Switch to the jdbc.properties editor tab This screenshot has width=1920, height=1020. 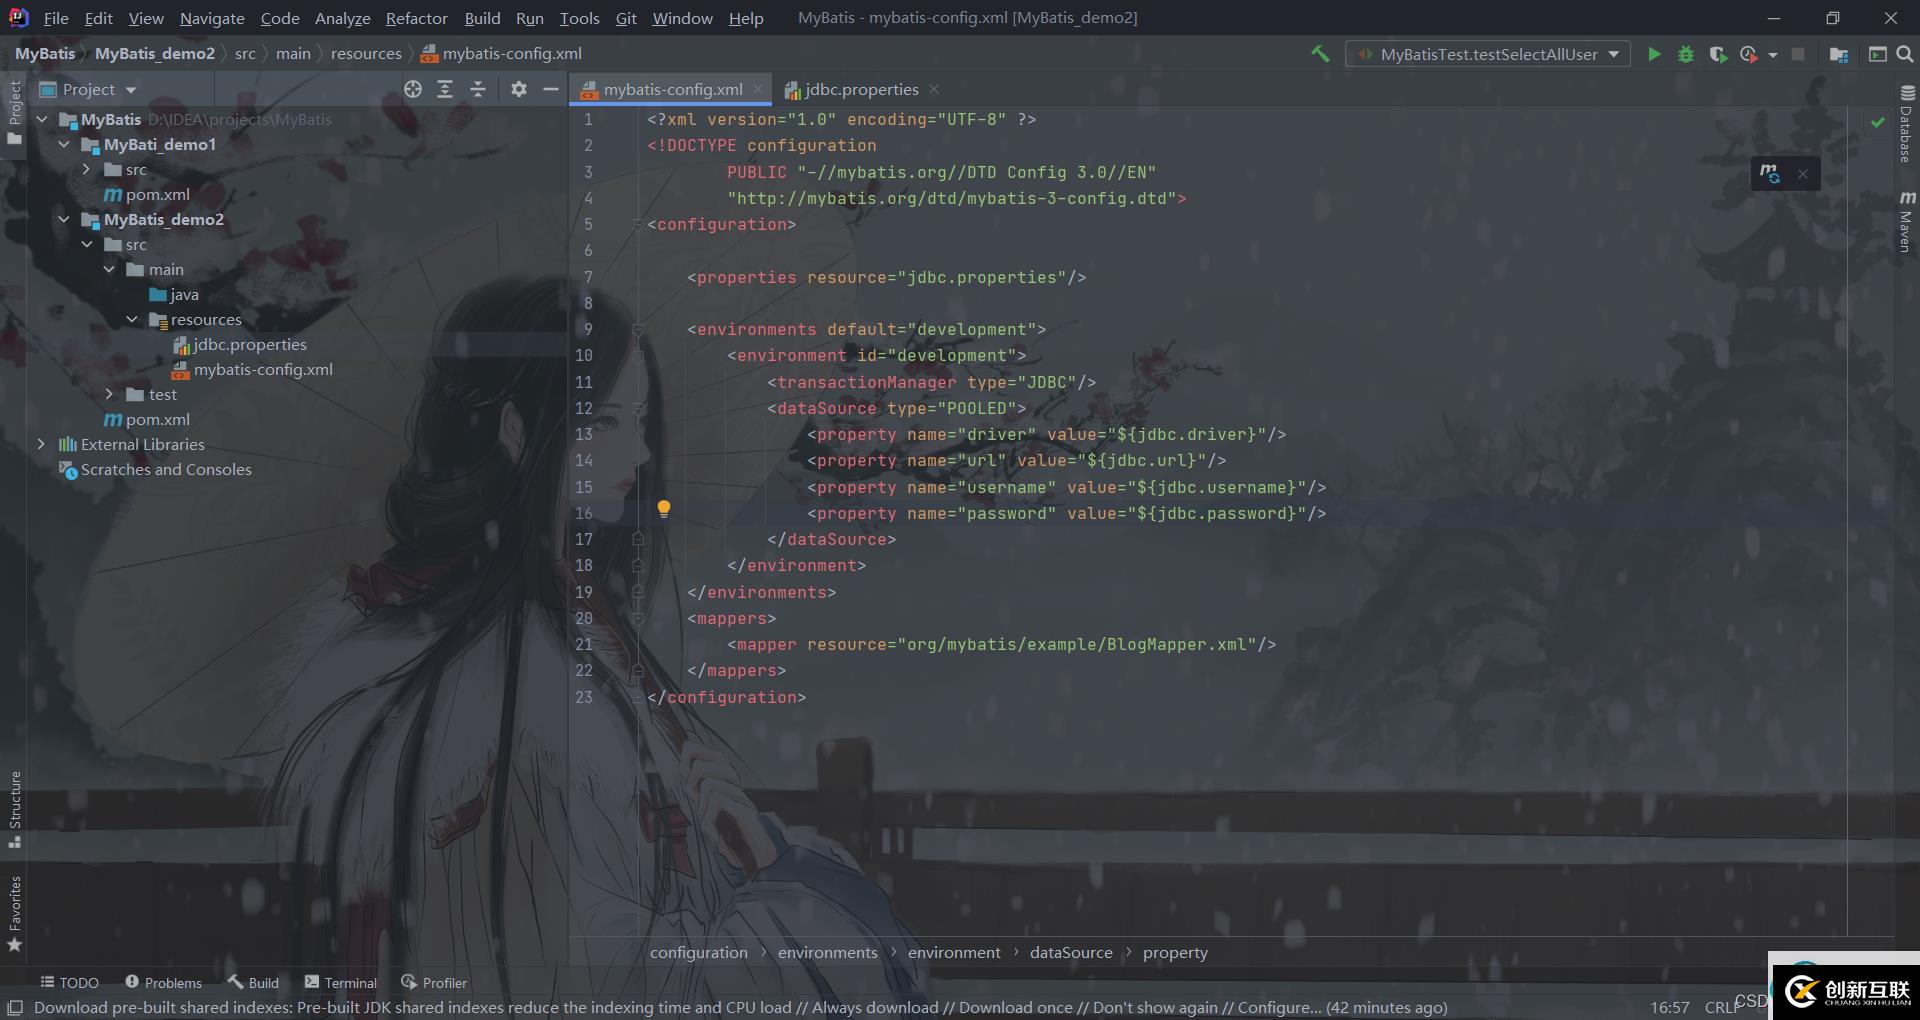861,89
